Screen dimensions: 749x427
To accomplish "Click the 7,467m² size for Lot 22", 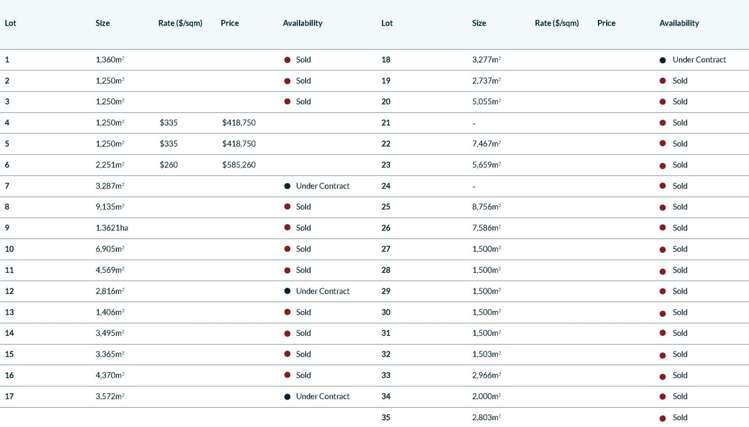I will 486,144.
